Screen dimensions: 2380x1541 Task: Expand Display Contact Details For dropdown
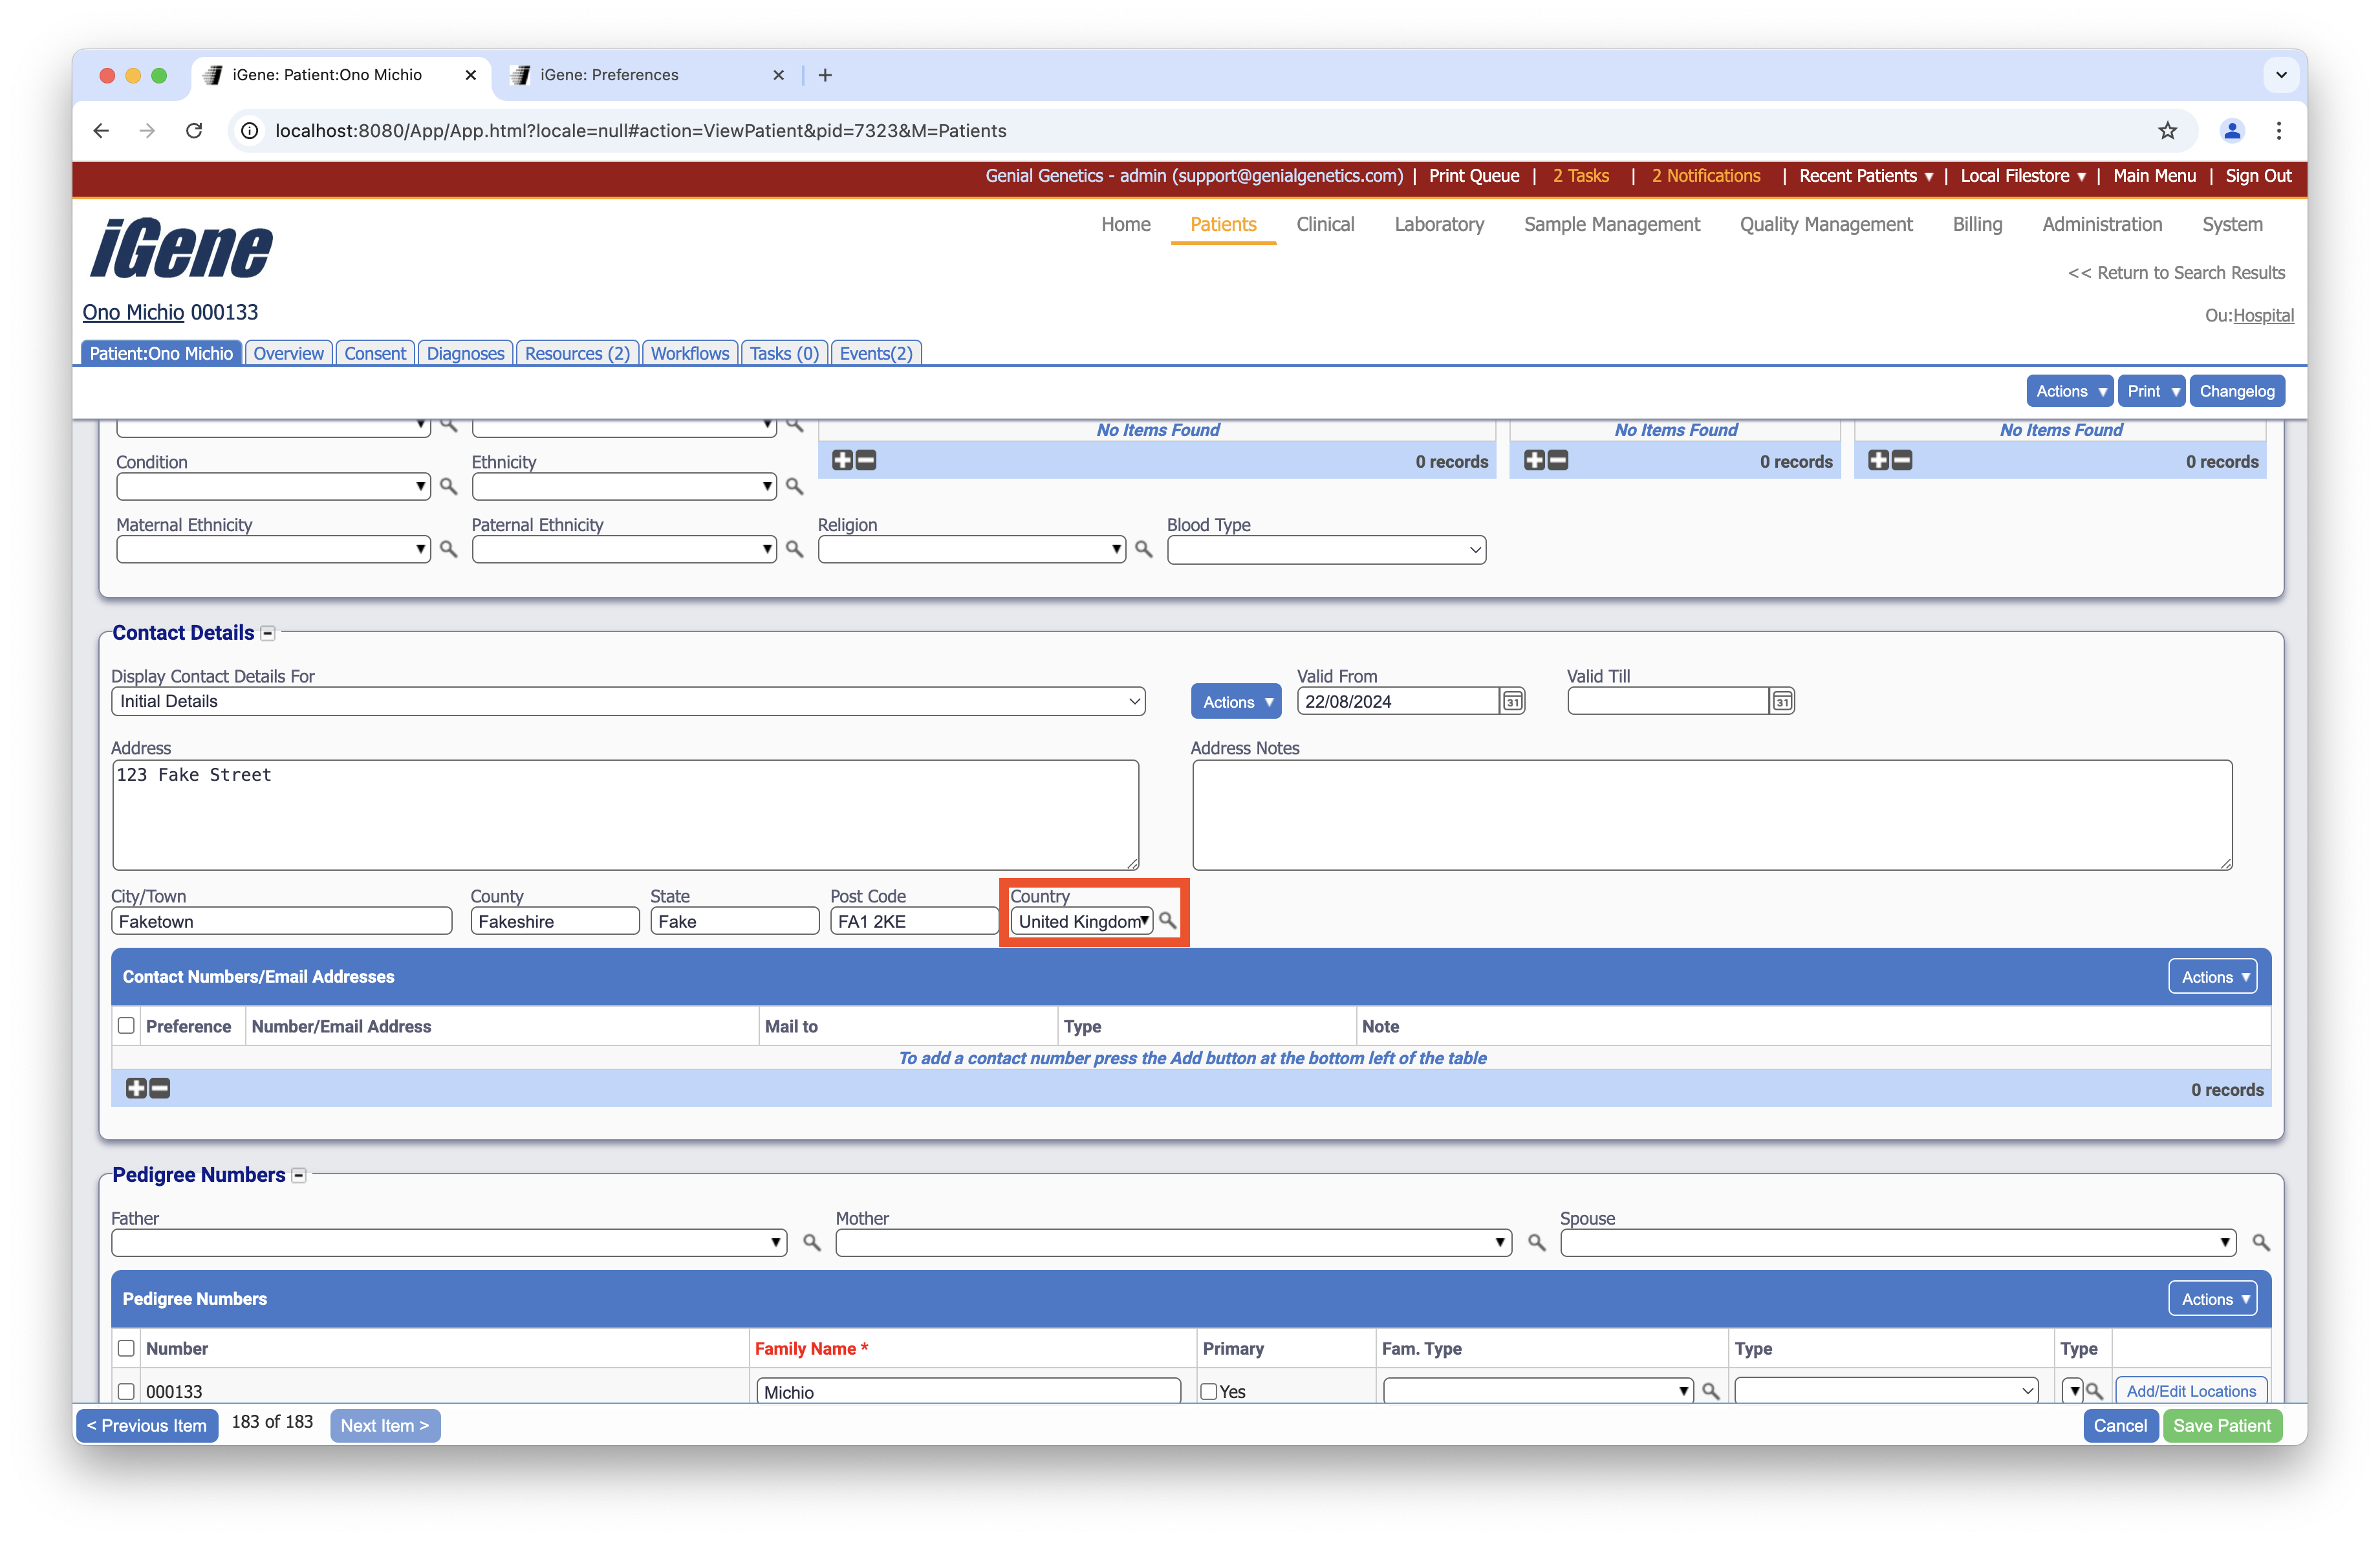click(627, 701)
